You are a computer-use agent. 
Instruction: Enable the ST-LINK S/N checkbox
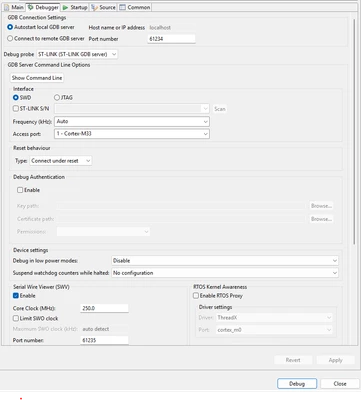[16, 109]
